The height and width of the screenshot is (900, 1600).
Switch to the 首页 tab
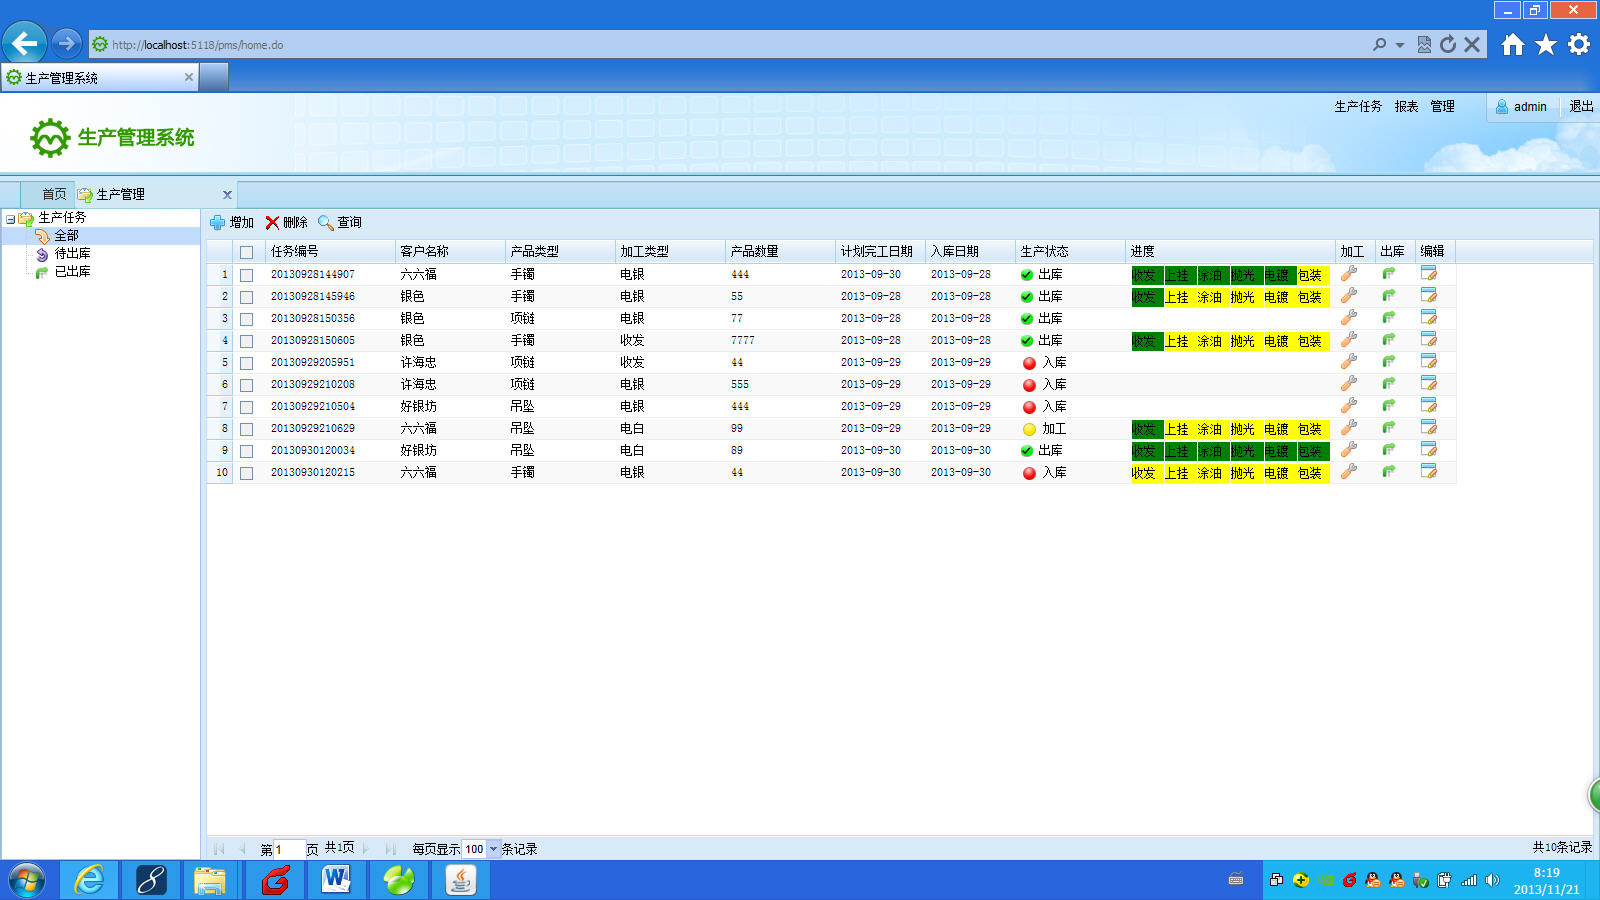tap(54, 194)
